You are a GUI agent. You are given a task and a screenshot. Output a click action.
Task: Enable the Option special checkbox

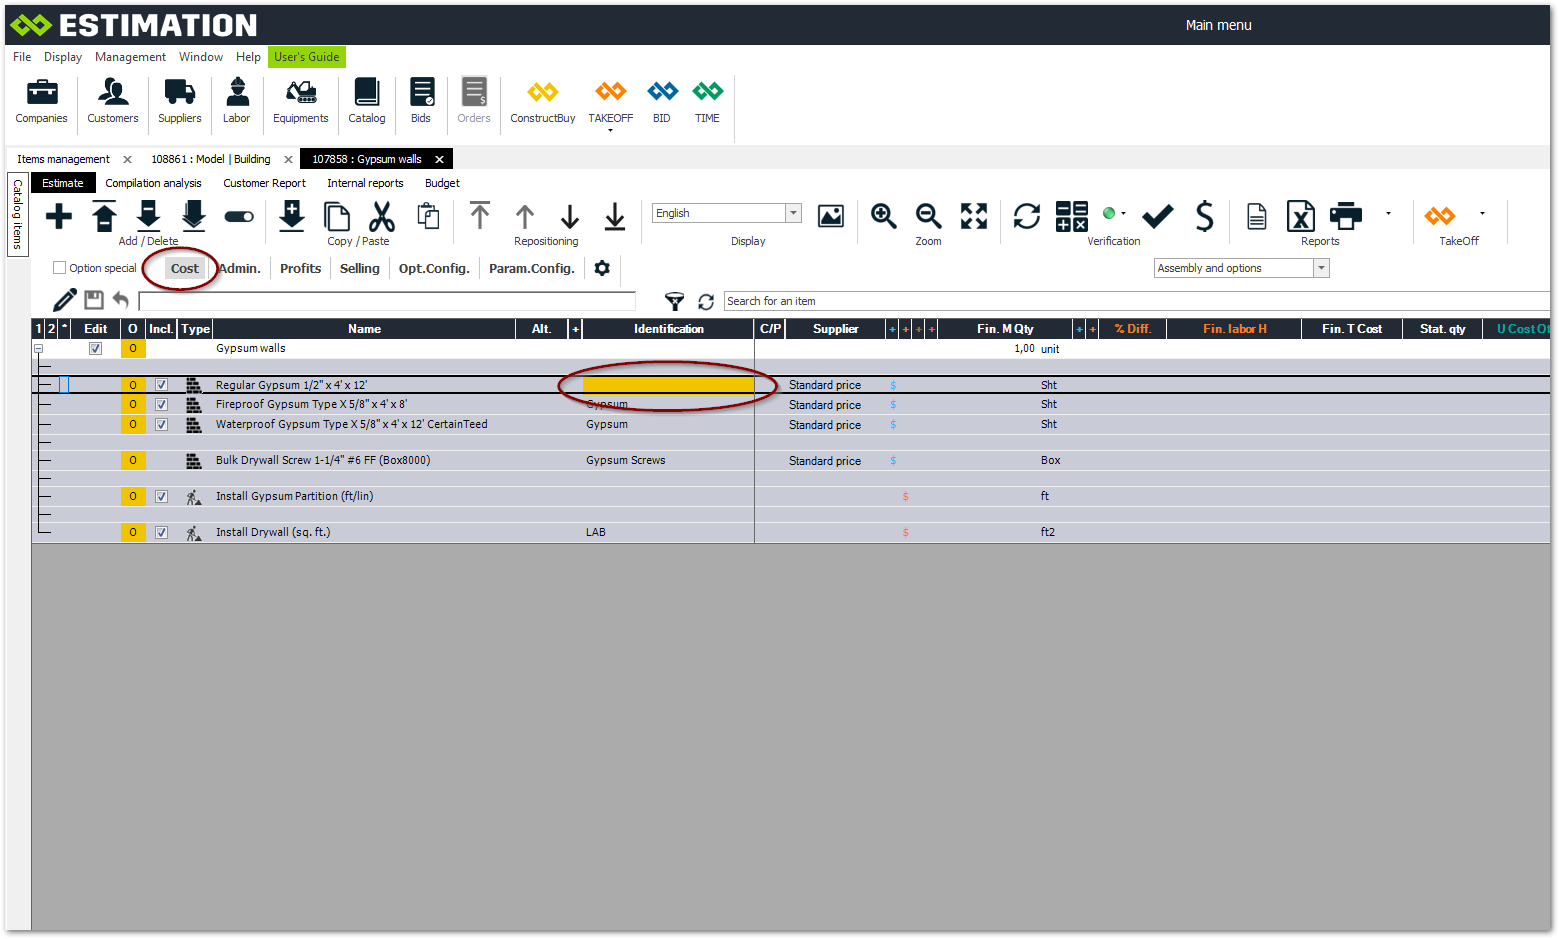pyautogui.click(x=60, y=268)
